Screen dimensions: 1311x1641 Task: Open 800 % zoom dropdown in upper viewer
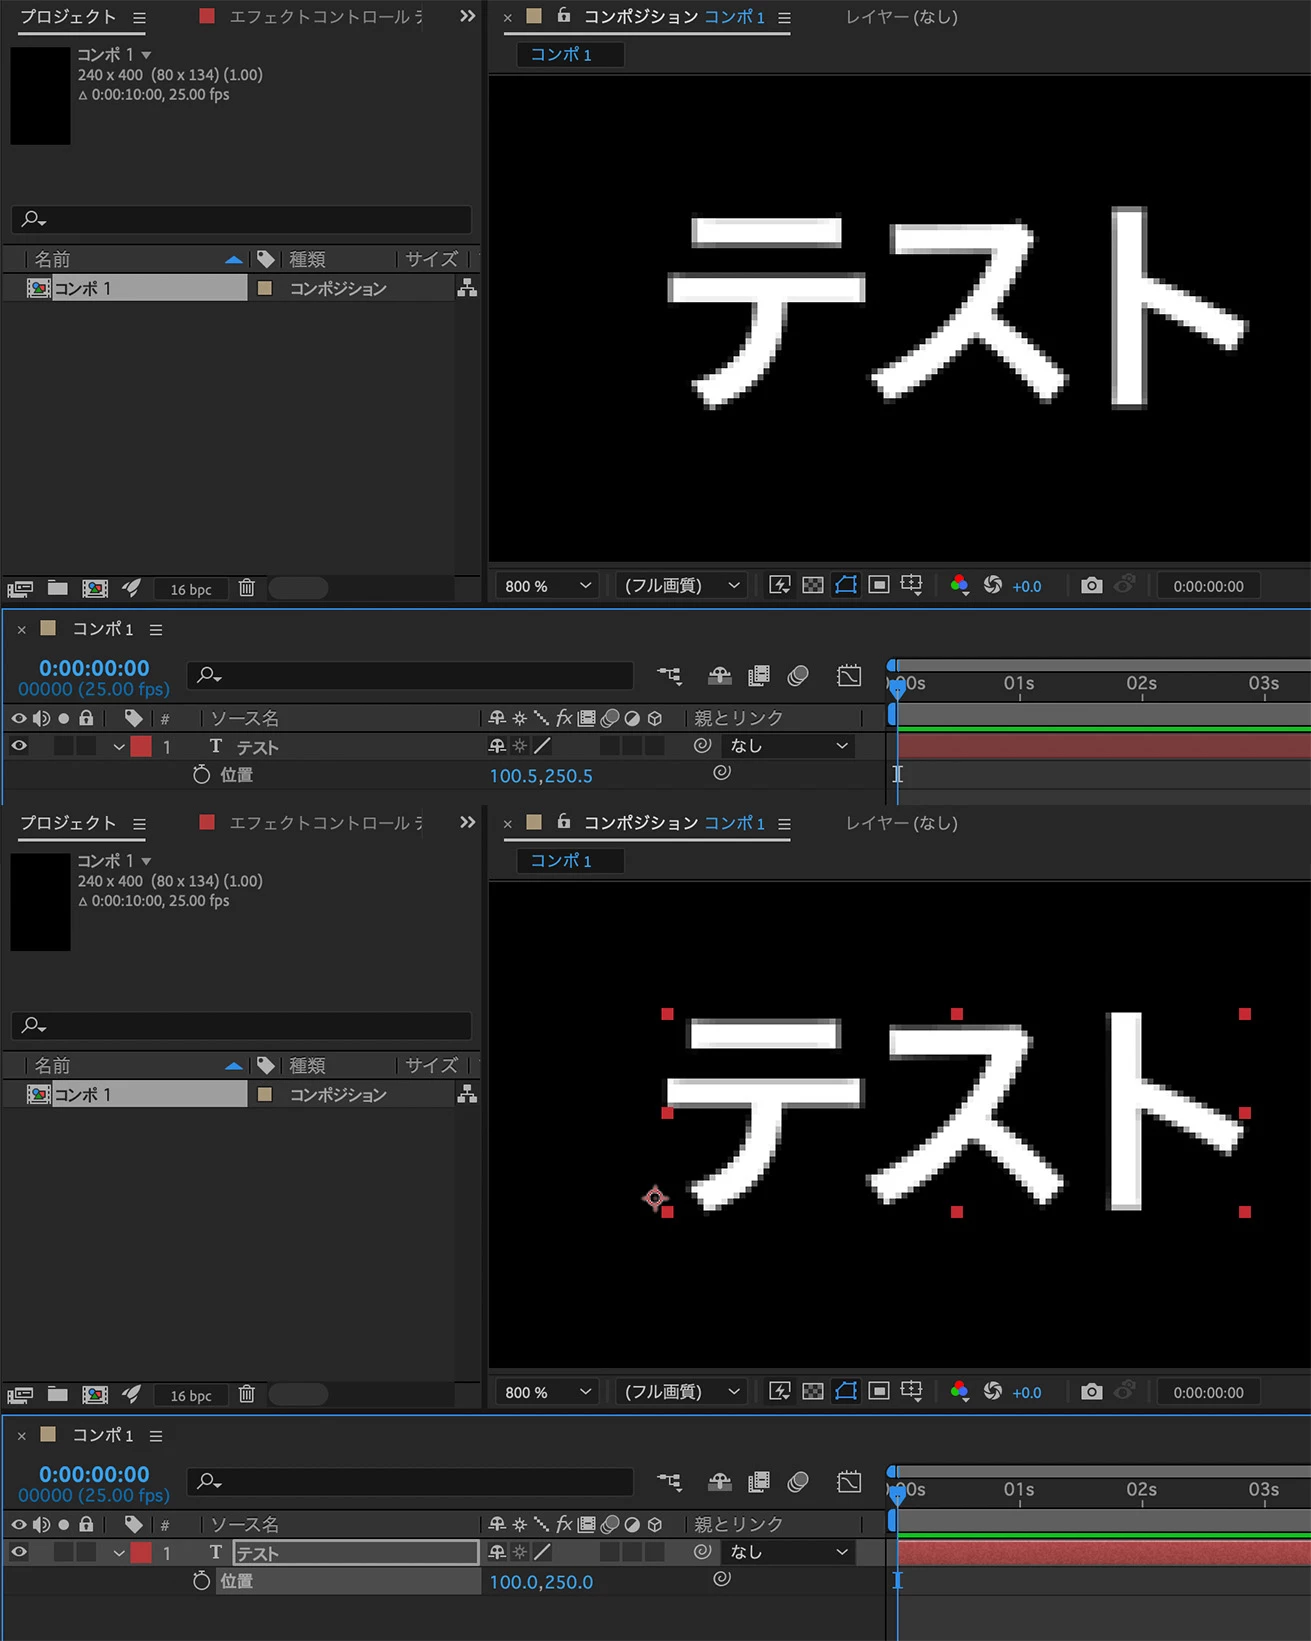coord(548,586)
